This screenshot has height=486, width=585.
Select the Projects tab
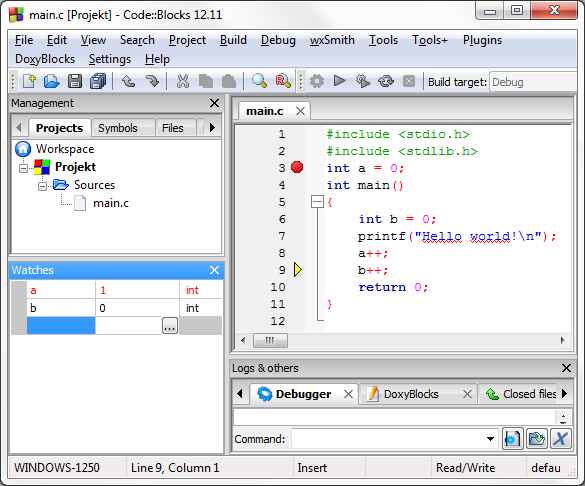tap(60, 128)
